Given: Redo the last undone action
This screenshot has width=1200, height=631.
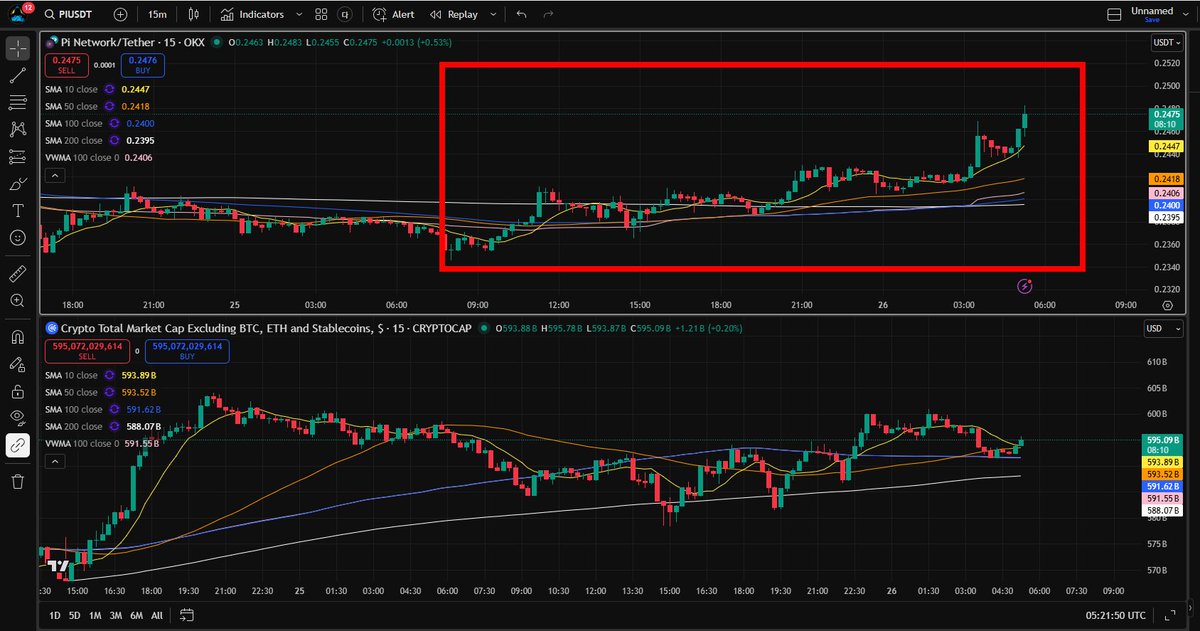Looking at the screenshot, I should click(x=547, y=15).
